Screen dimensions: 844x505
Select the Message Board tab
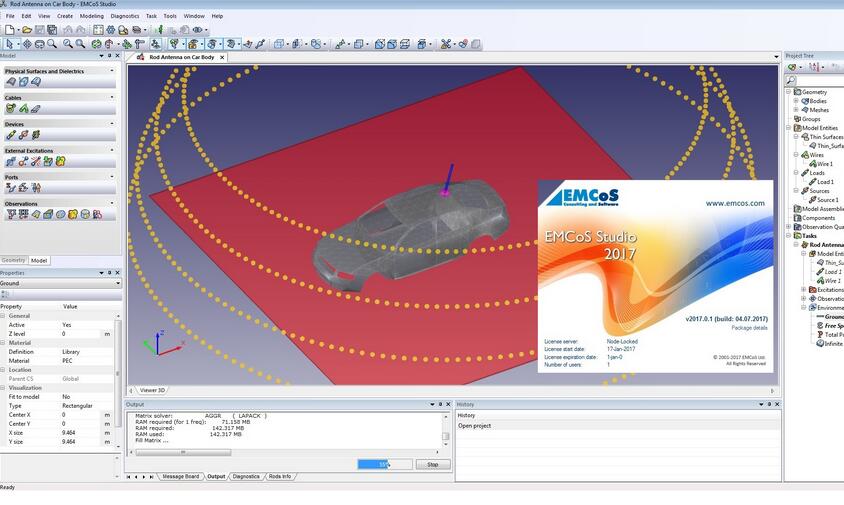[x=180, y=476]
